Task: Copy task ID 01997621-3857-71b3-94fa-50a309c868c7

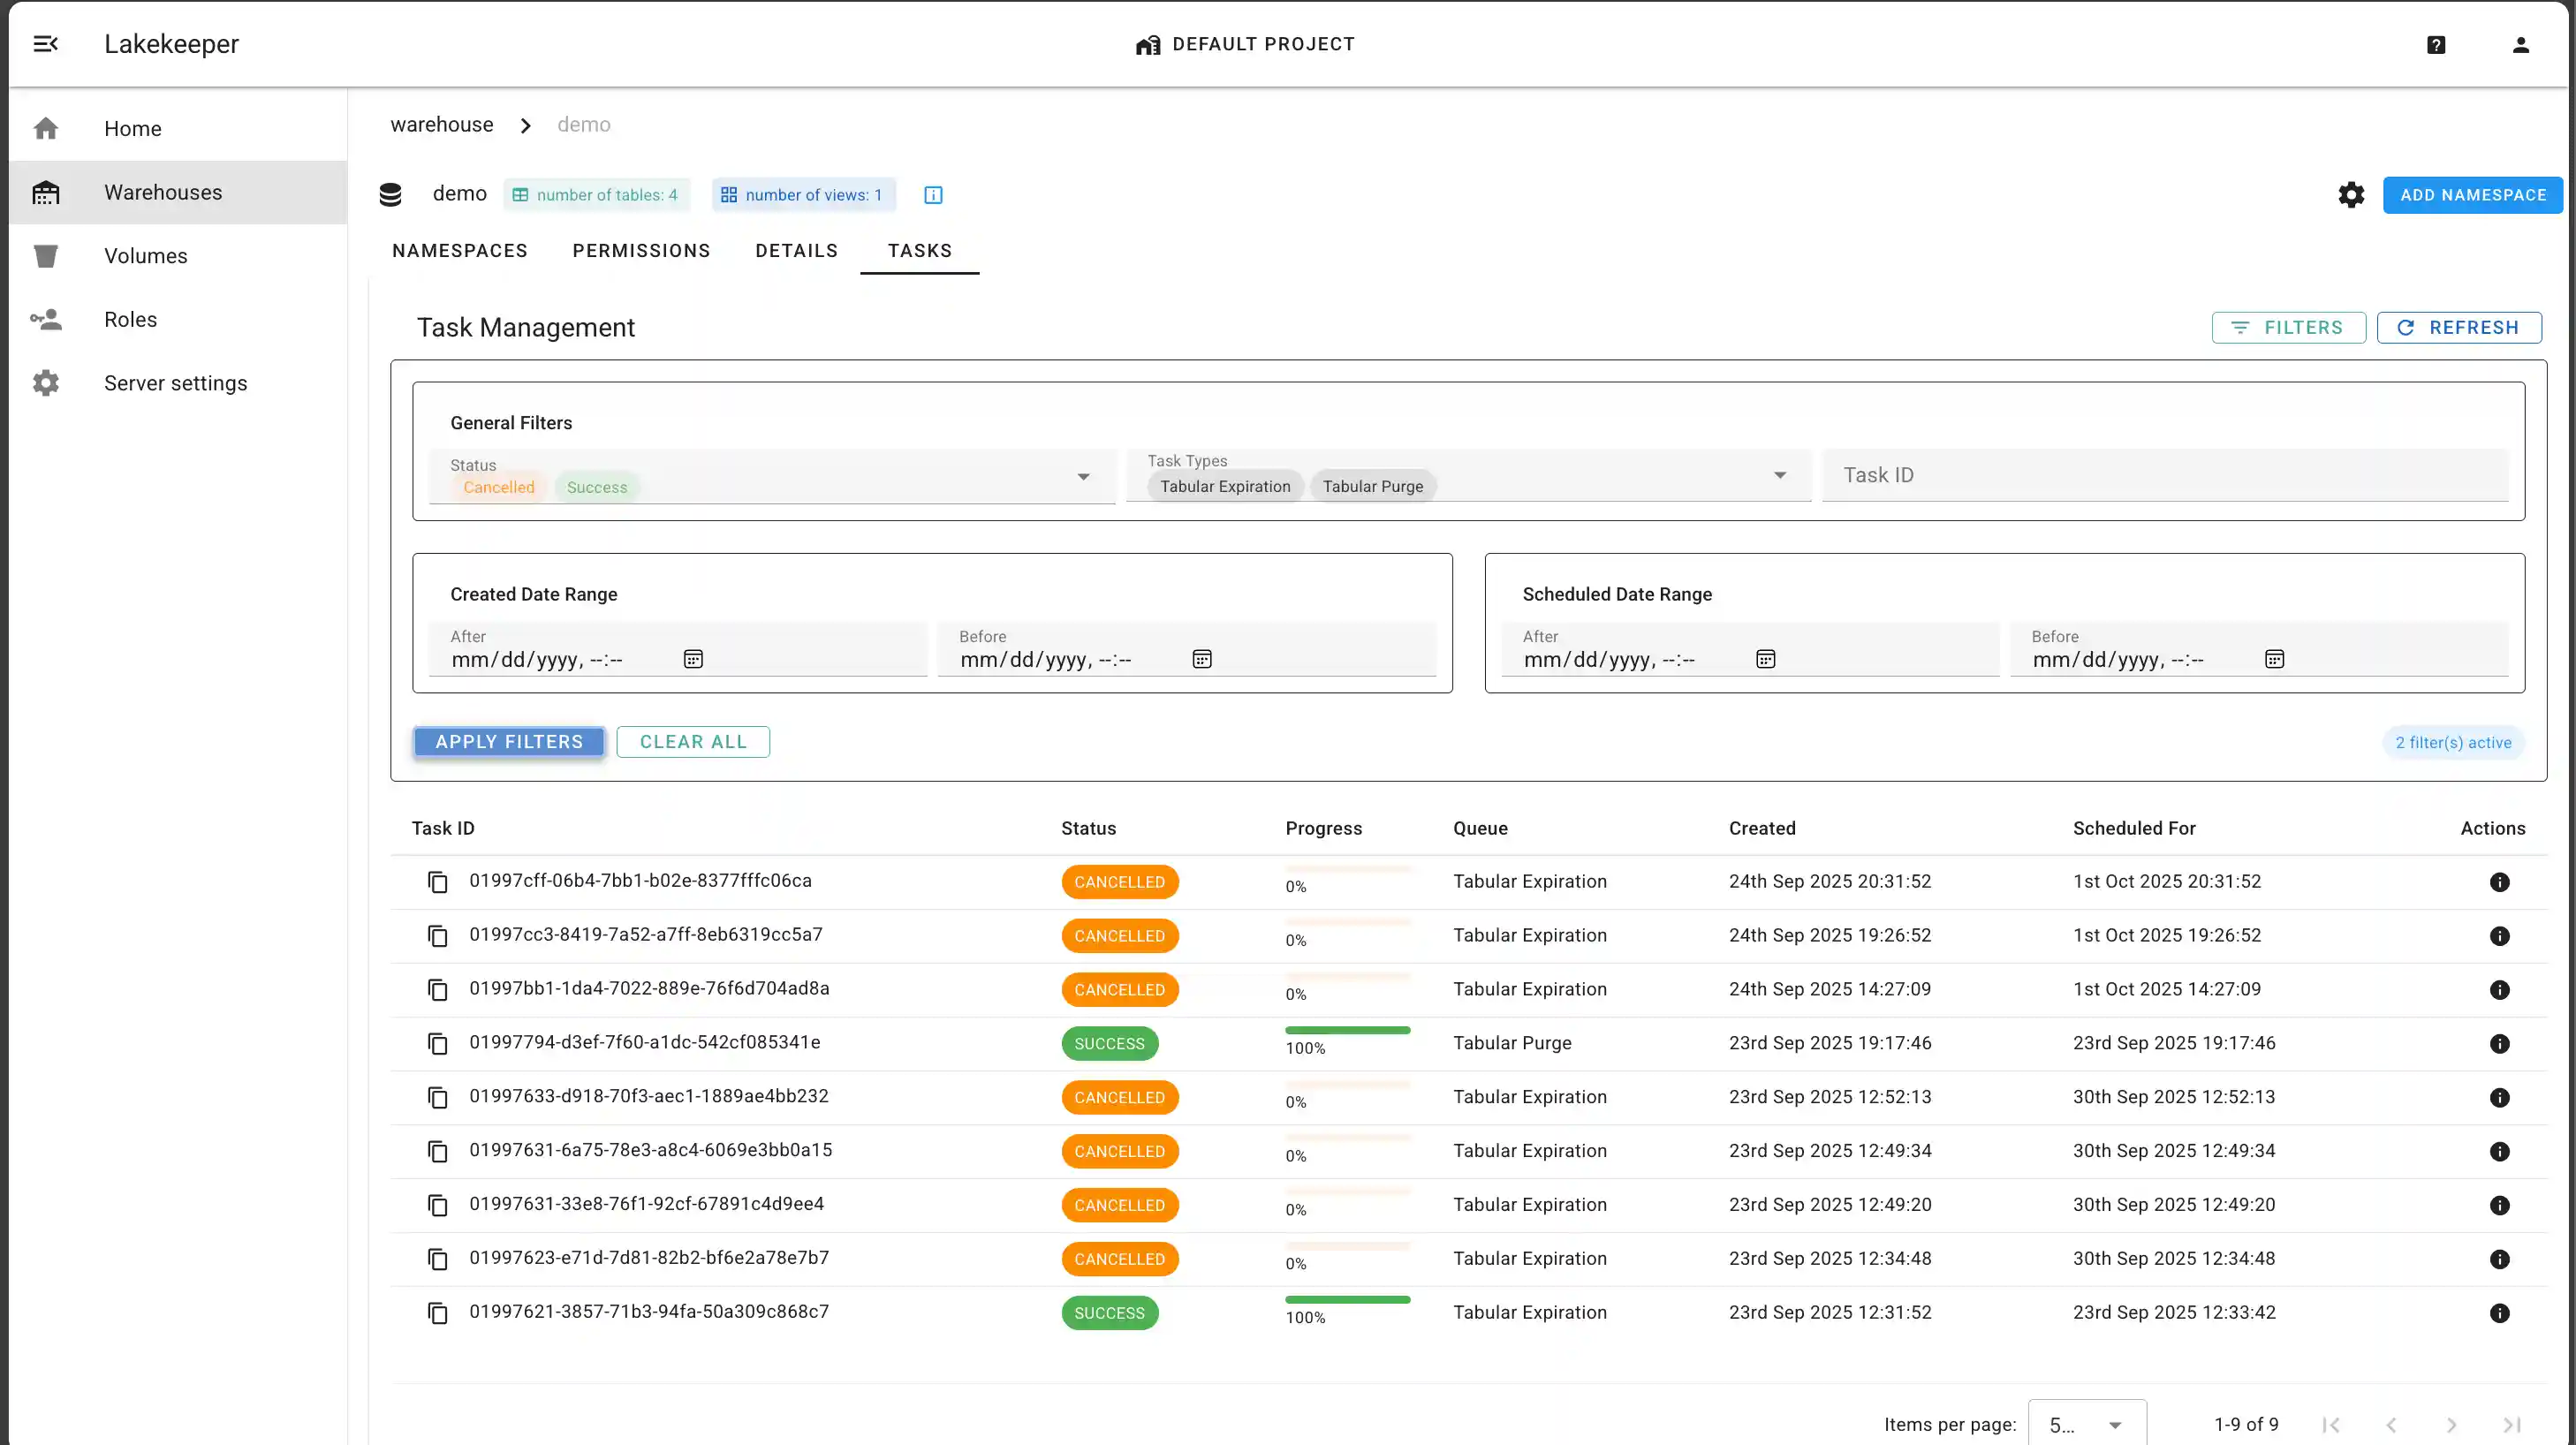Action: [438, 1313]
